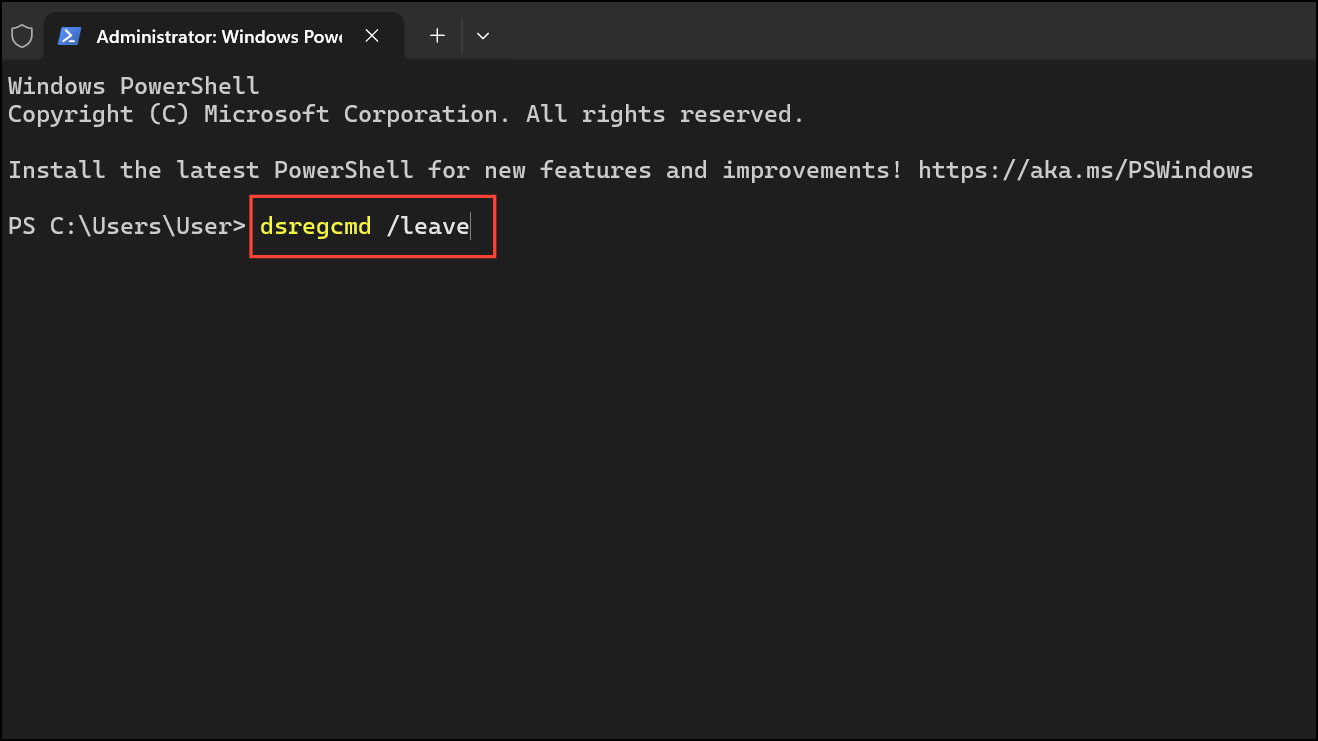Click the PowerShell icon on the active tab
Image resolution: width=1318 pixels, height=741 pixels.
[68, 35]
